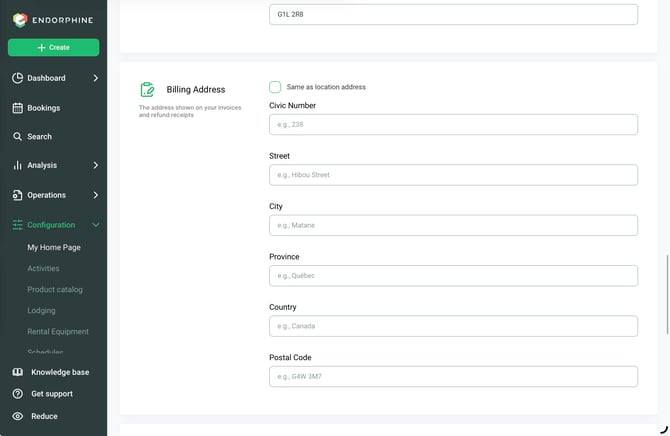The image size is (670, 436).
Task: Click the Bookings calendar icon
Action: (x=18, y=108)
